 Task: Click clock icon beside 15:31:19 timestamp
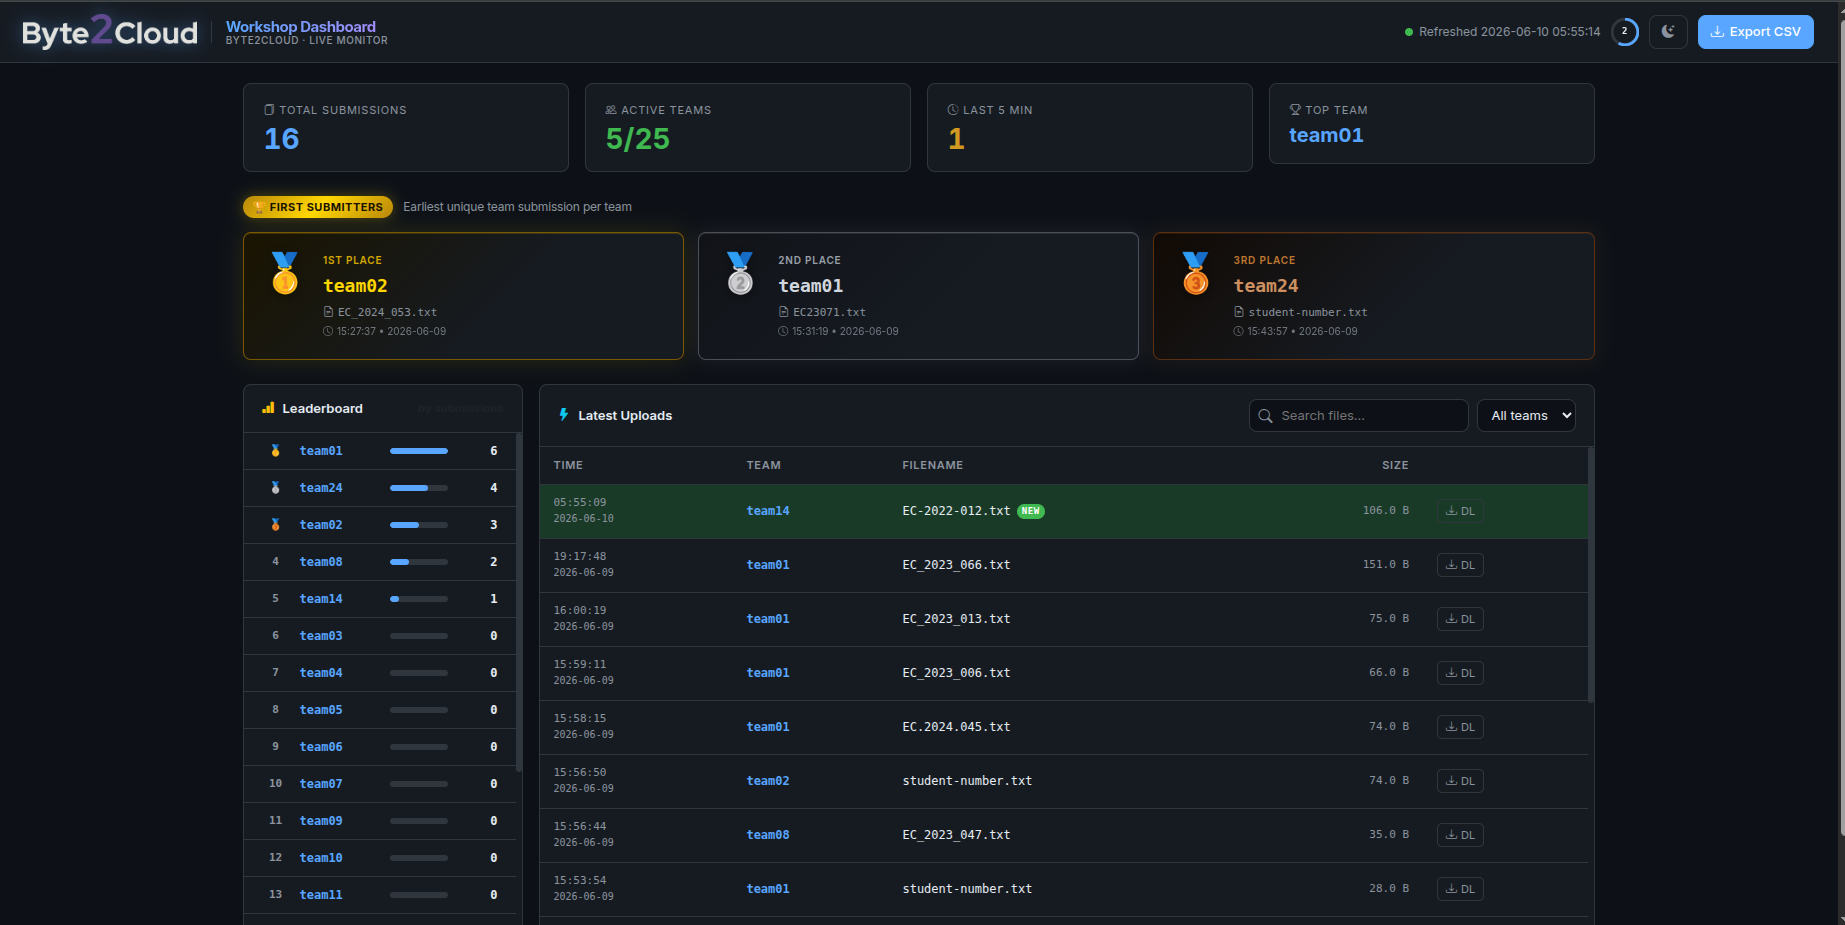(783, 331)
